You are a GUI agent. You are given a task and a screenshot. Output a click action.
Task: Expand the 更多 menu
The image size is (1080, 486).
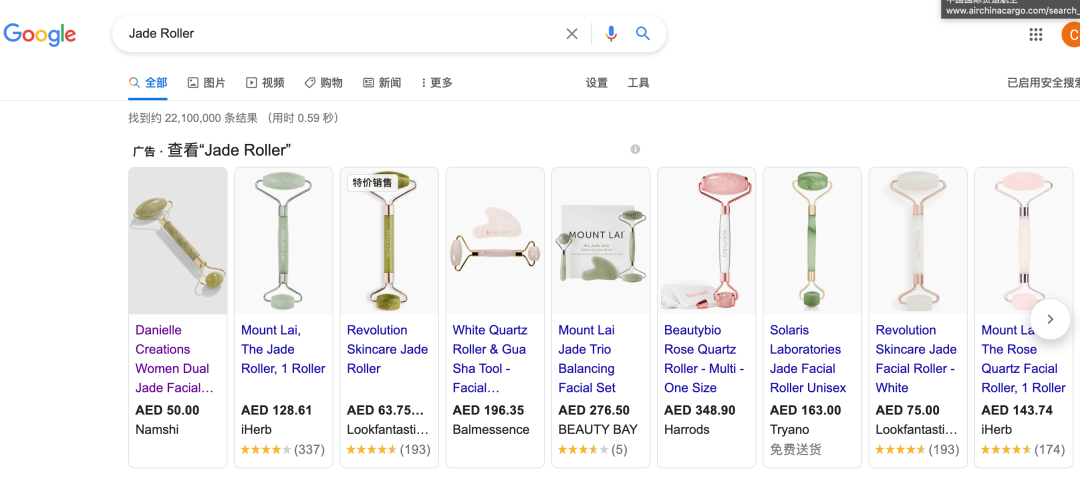(437, 83)
